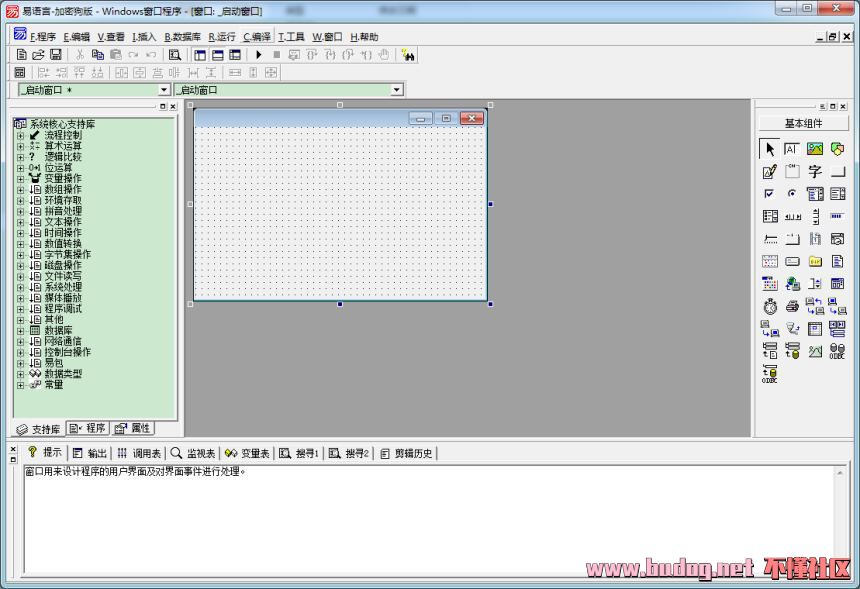Screen dimensions: 860x589
Task: Select the Label component (字 icon)
Action: pos(814,171)
